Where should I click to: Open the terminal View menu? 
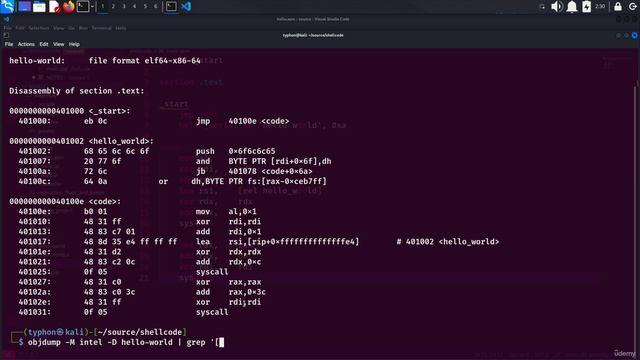(x=58, y=44)
